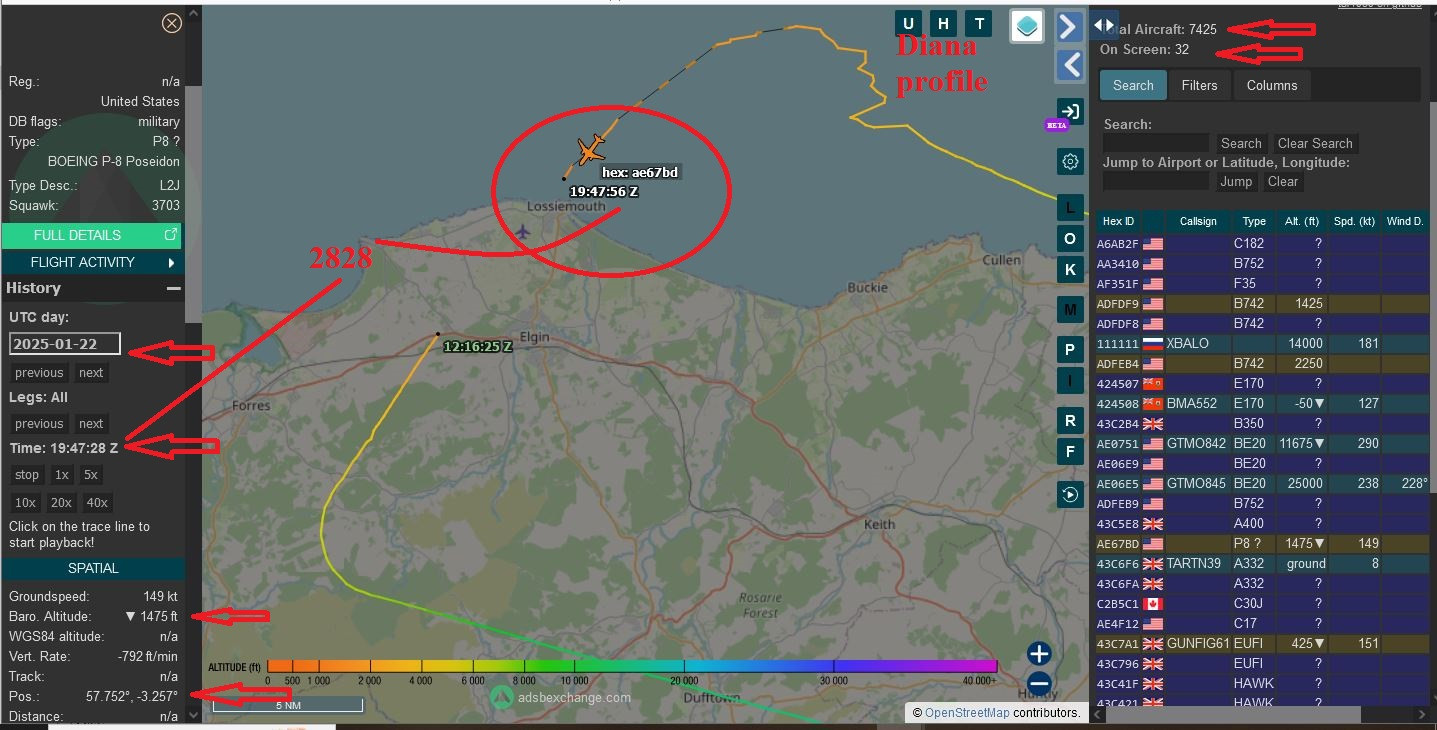Toggle the L map overlay button
This screenshot has height=730, width=1437.
pos(1070,208)
